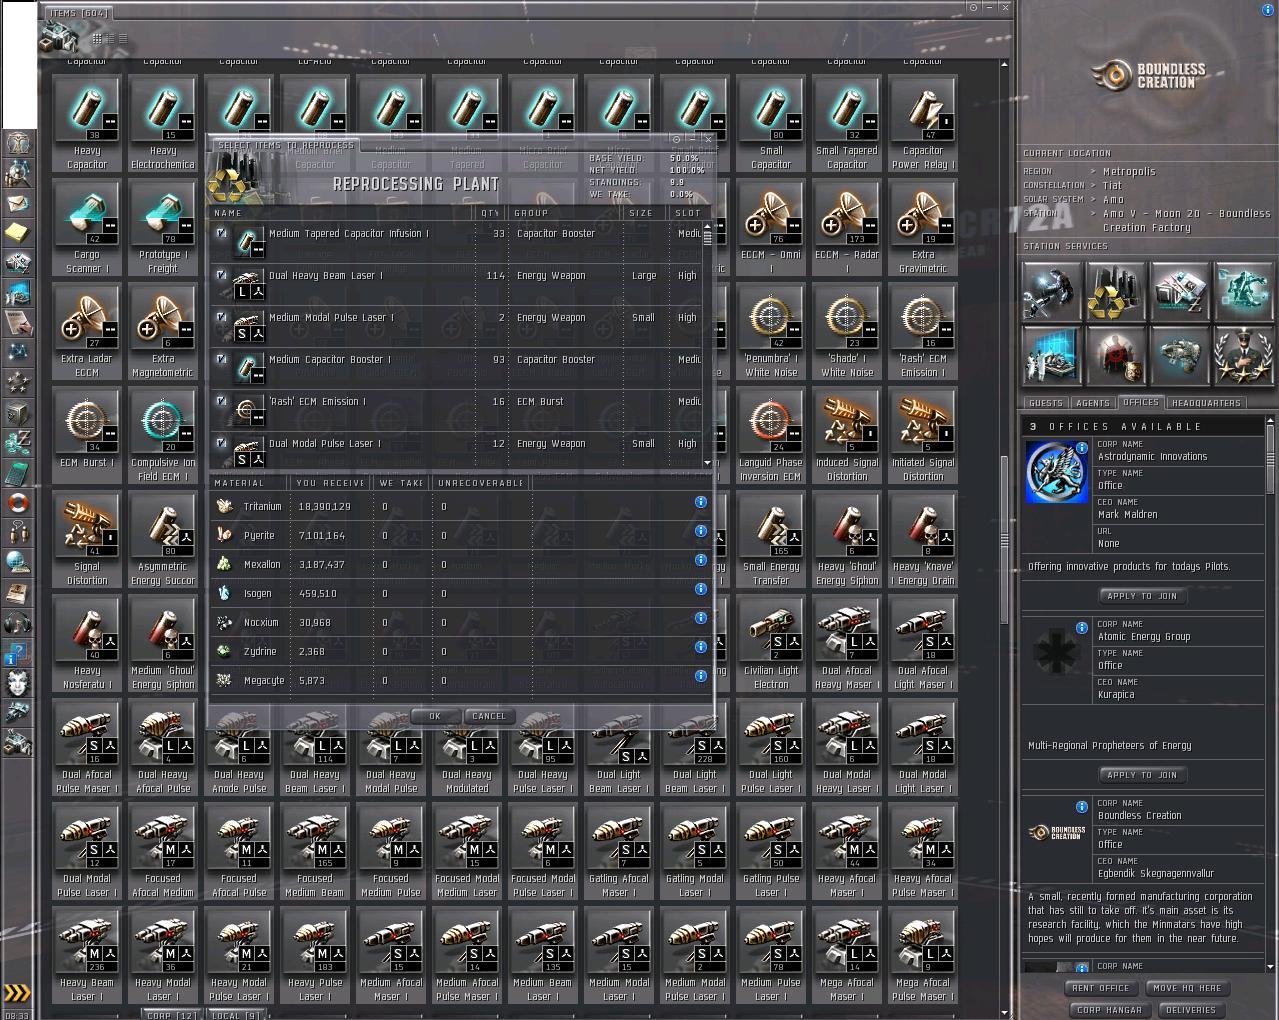This screenshot has height=1020, width=1279.
Task: Sort materials by You Receive column
Action: [331, 483]
